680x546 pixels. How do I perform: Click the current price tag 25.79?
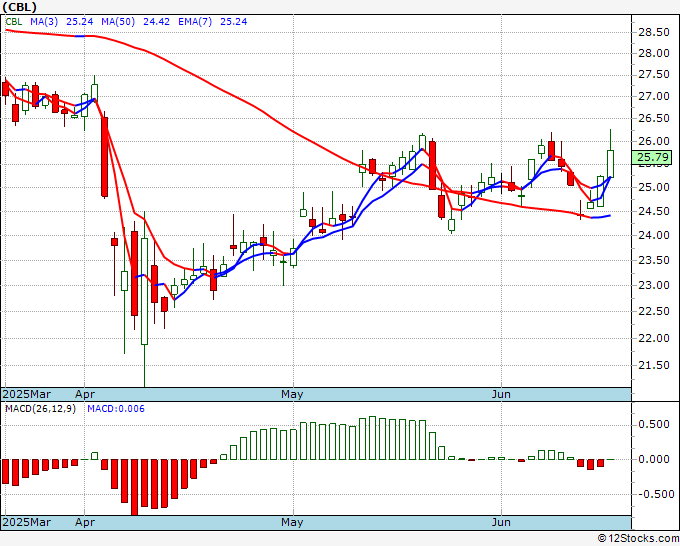click(652, 157)
